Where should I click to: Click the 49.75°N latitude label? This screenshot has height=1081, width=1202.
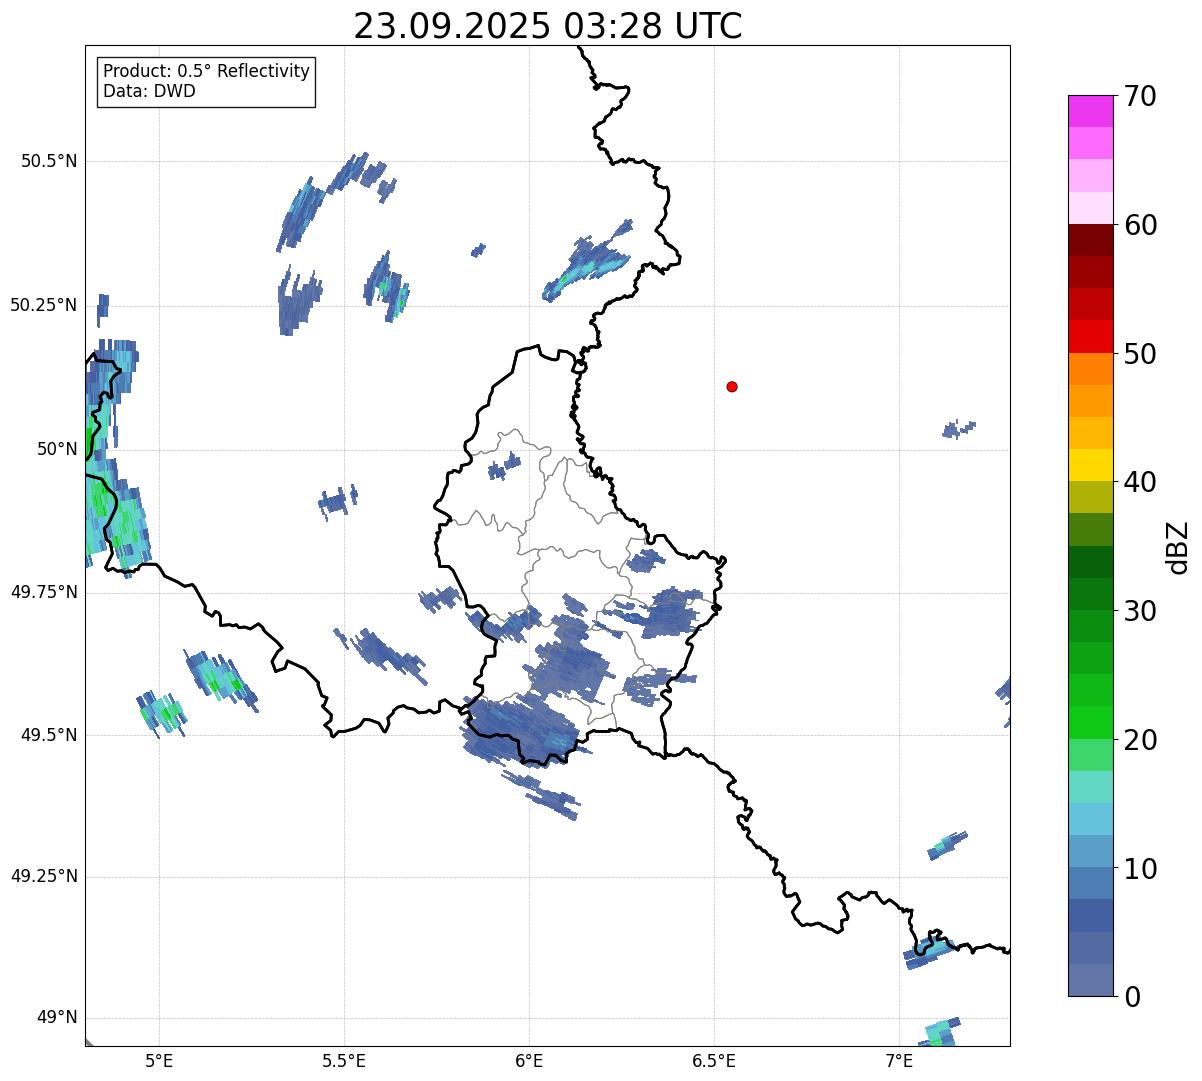(x=44, y=592)
